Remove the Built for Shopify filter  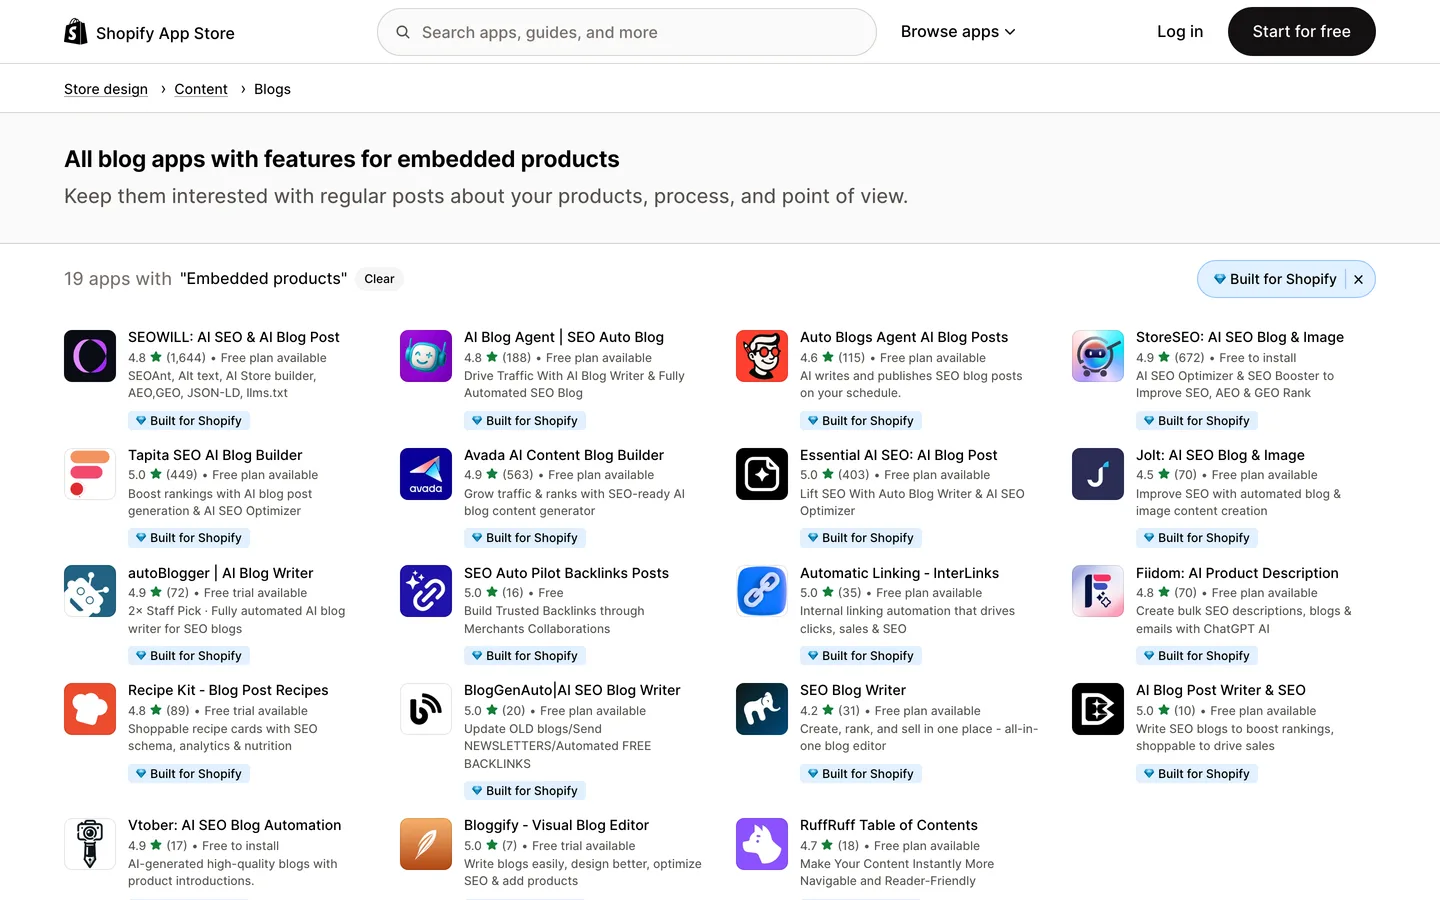(1358, 280)
